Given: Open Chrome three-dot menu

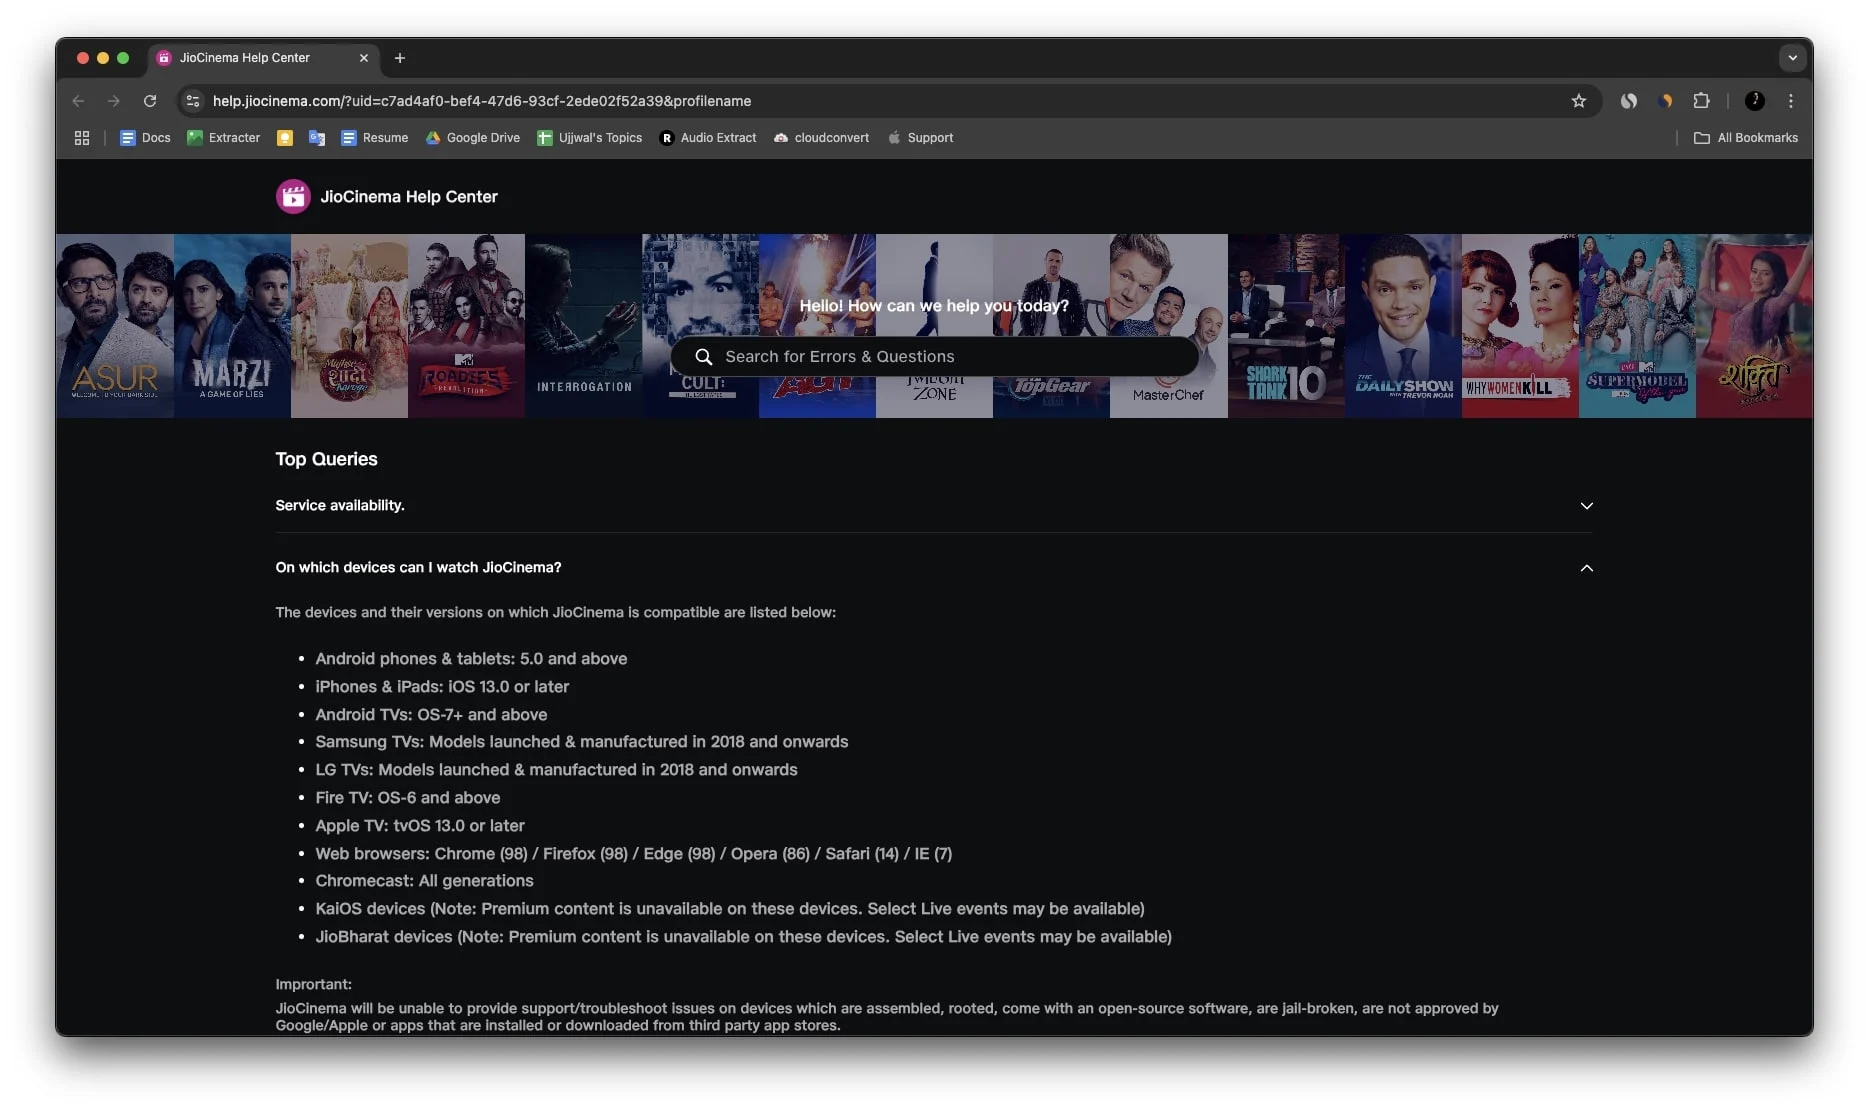Looking at the screenshot, I should click(x=1791, y=101).
